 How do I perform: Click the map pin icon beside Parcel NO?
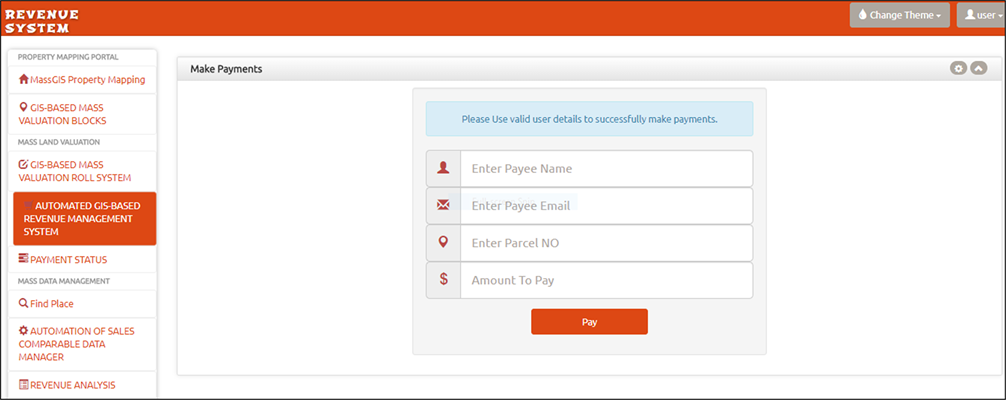coord(443,243)
